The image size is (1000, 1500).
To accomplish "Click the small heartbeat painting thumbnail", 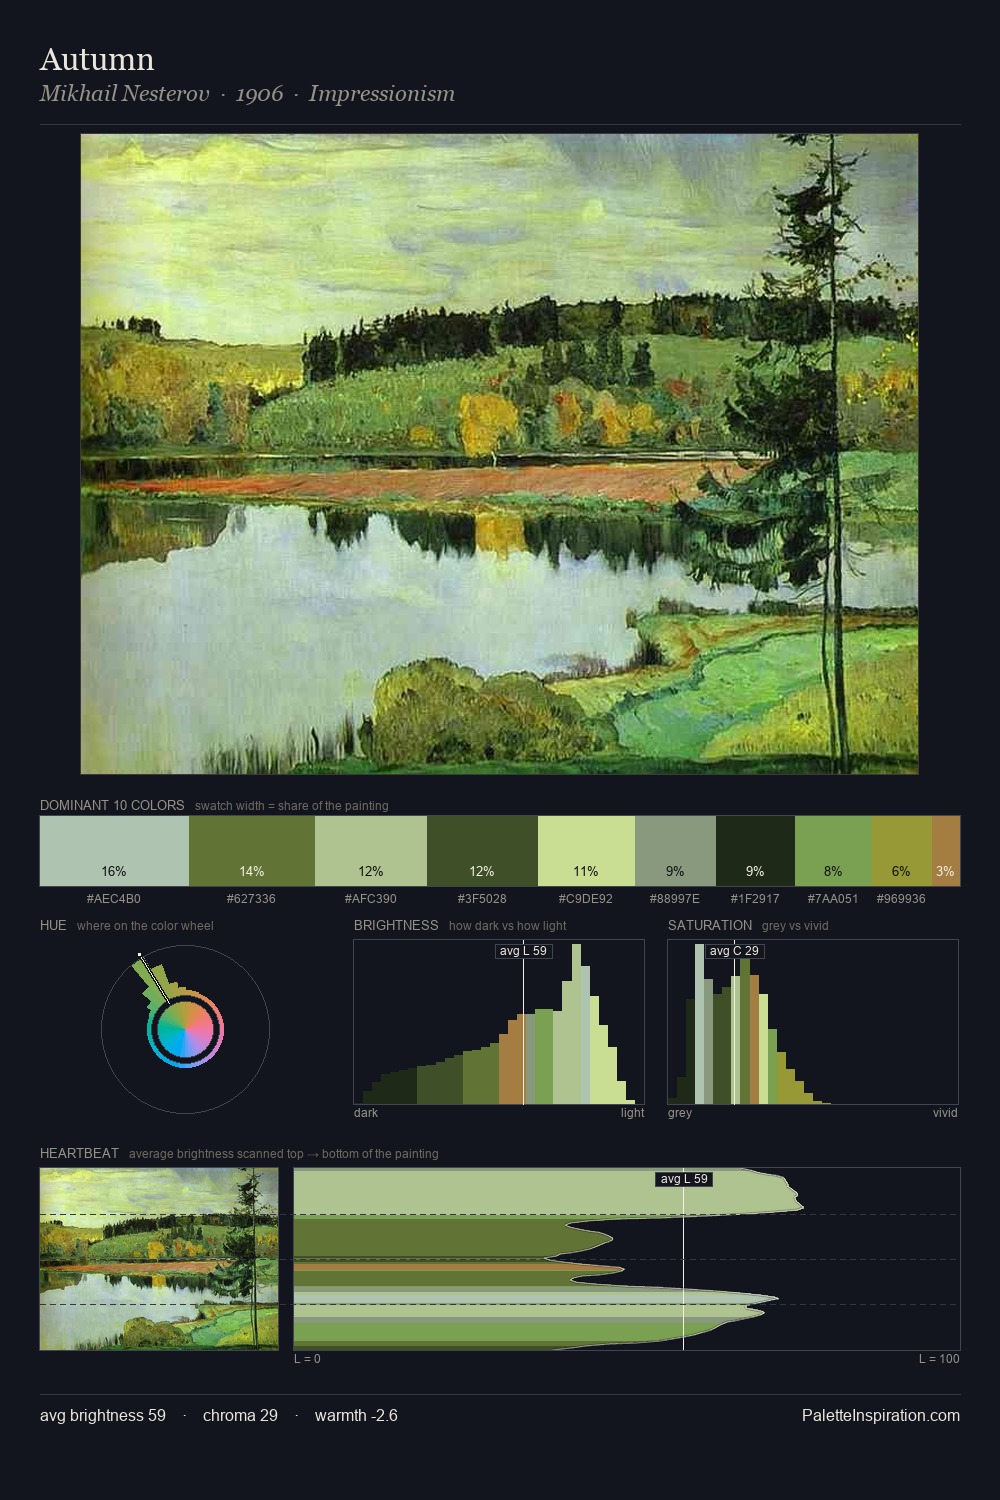I will coord(159,1259).
